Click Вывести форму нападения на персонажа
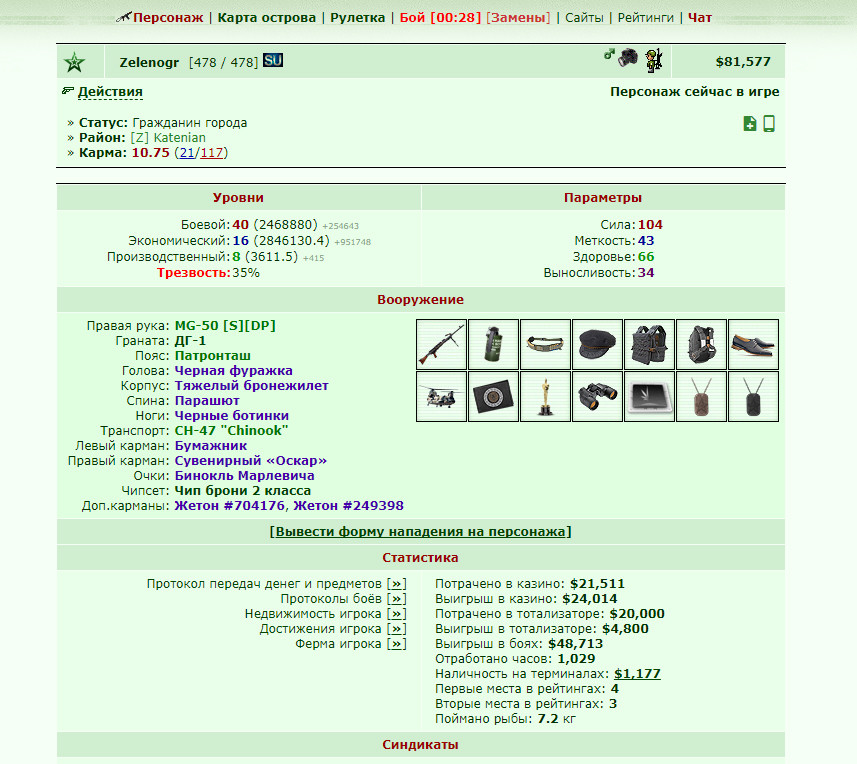This screenshot has width=857, height=764. 420,532
